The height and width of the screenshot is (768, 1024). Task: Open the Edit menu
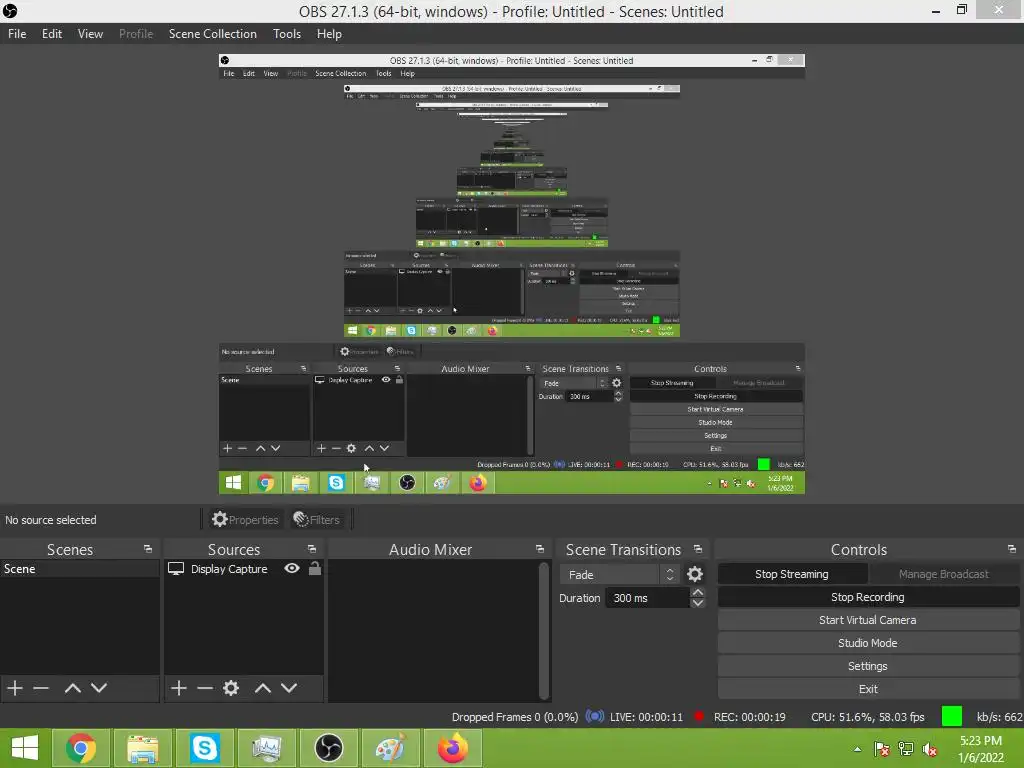[52, 33]
